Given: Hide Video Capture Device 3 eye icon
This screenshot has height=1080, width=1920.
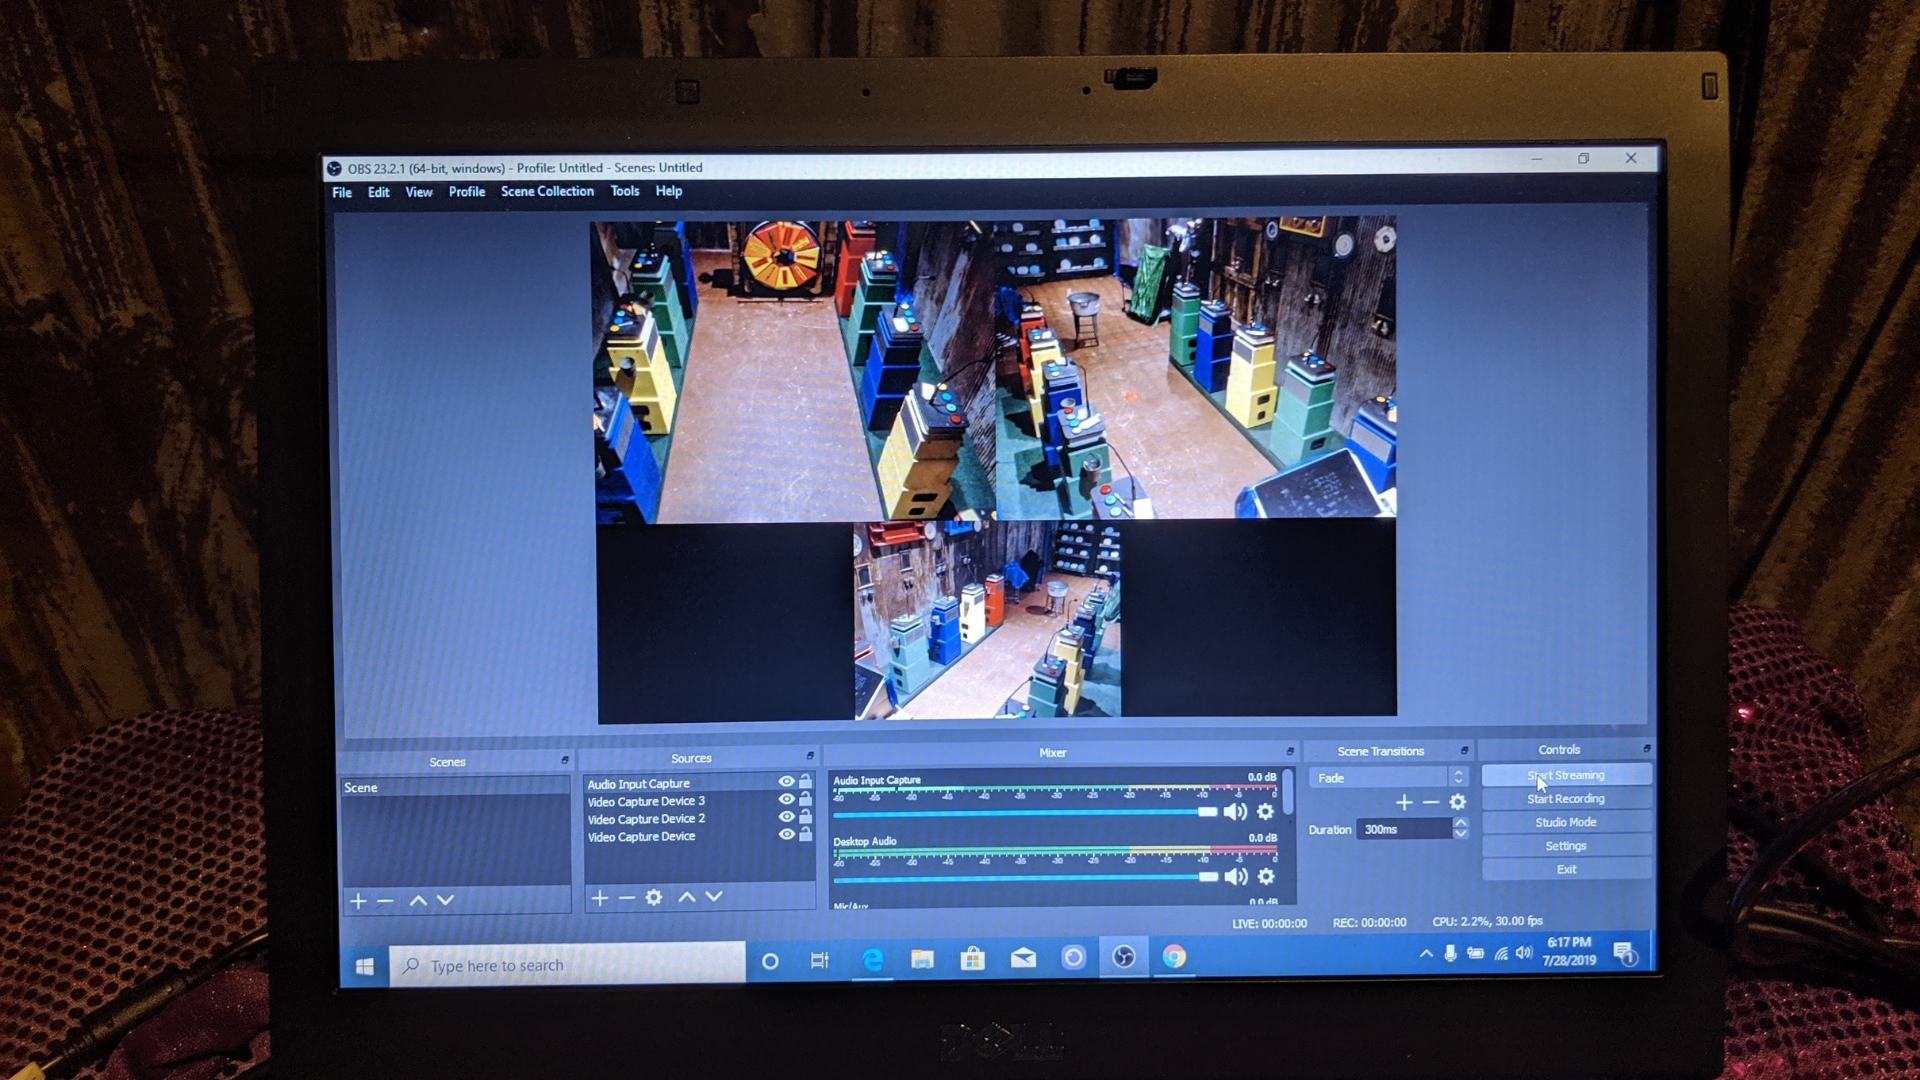Looking at the screenshot, I should [786, 799].
